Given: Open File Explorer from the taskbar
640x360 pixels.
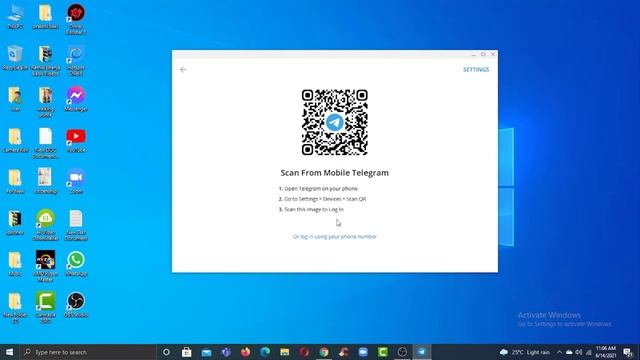Looking at the screenshot, I should [x=284, y=352].
